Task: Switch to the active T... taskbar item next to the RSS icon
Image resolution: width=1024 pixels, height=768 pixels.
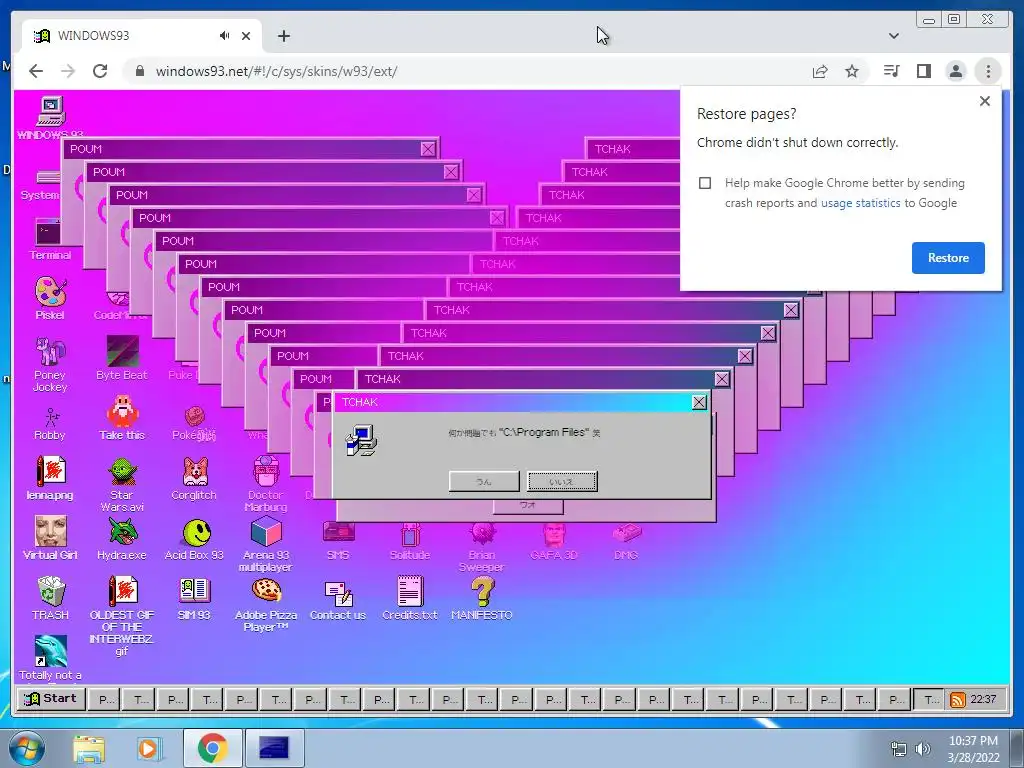Action: point(929,699)
